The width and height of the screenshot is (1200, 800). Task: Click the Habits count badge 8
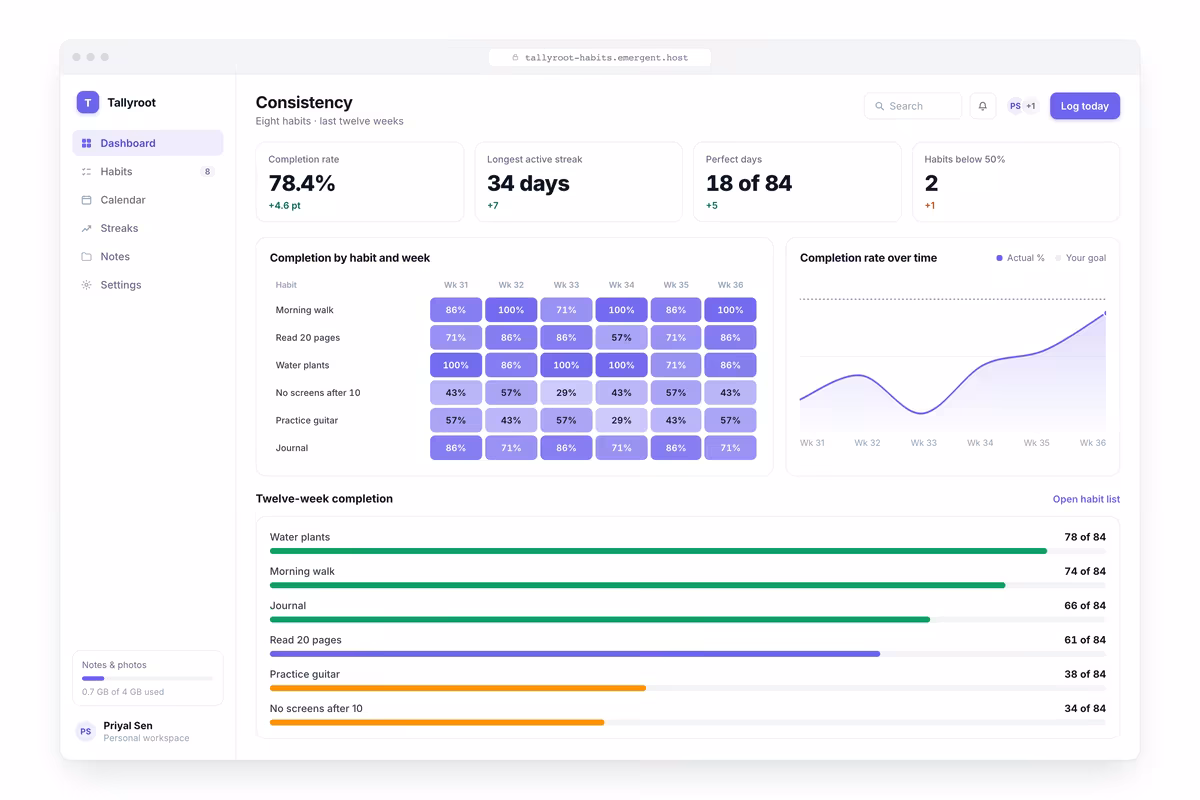pos(207,172)
